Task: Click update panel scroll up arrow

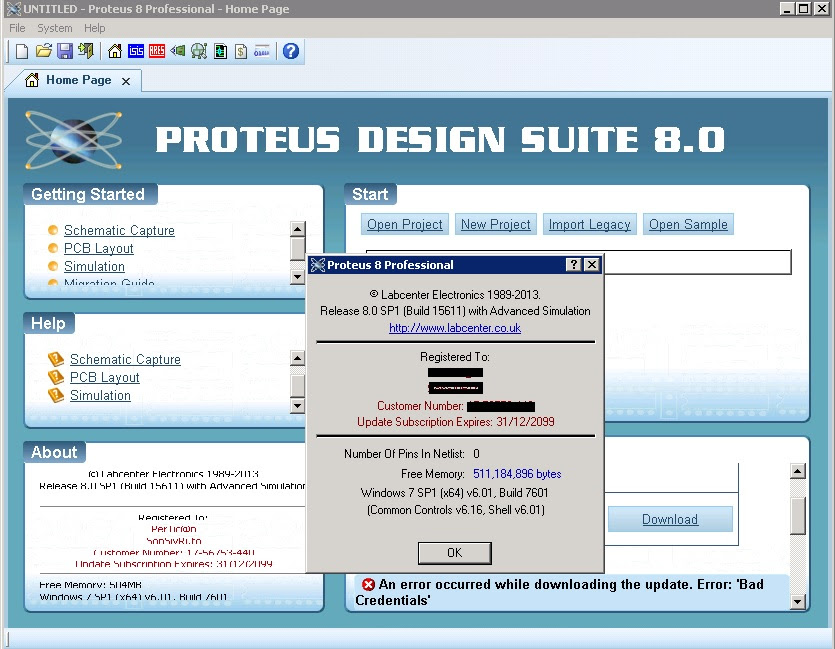Action: pyautogui.click(x=797, y=471)
